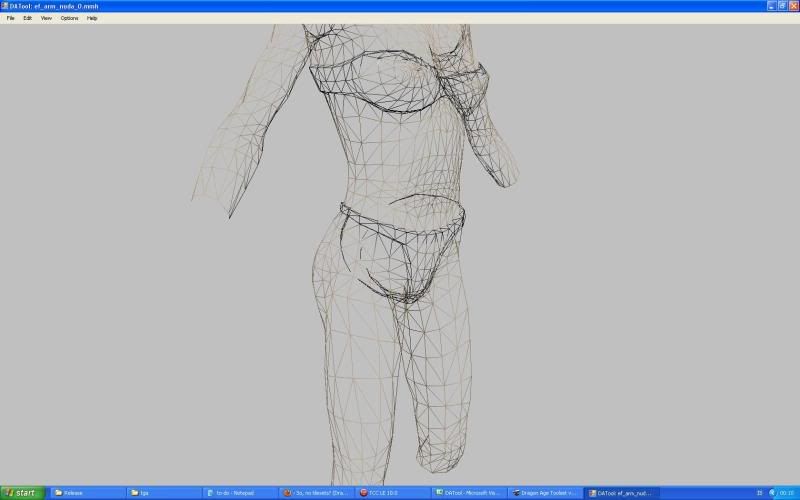Screen dimensions: 800x500
Task: Switch to the Firefox browser taskbar item
Action: 315,493
